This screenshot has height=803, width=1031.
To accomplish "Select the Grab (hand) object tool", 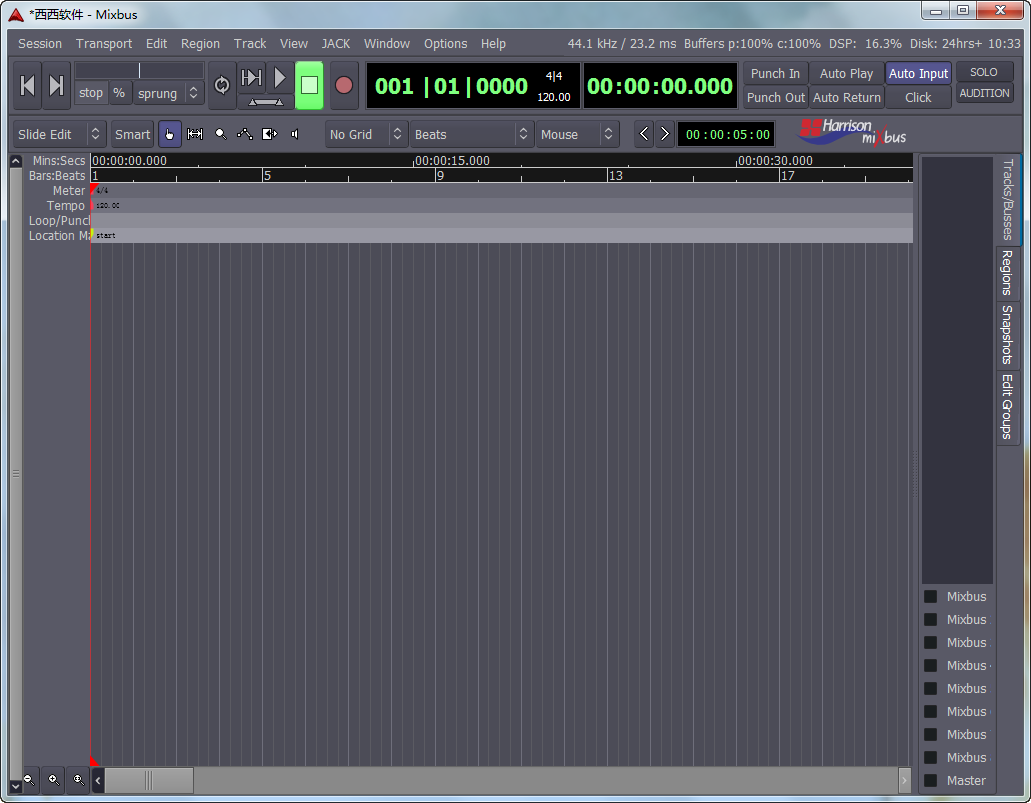I will (170, 134).
